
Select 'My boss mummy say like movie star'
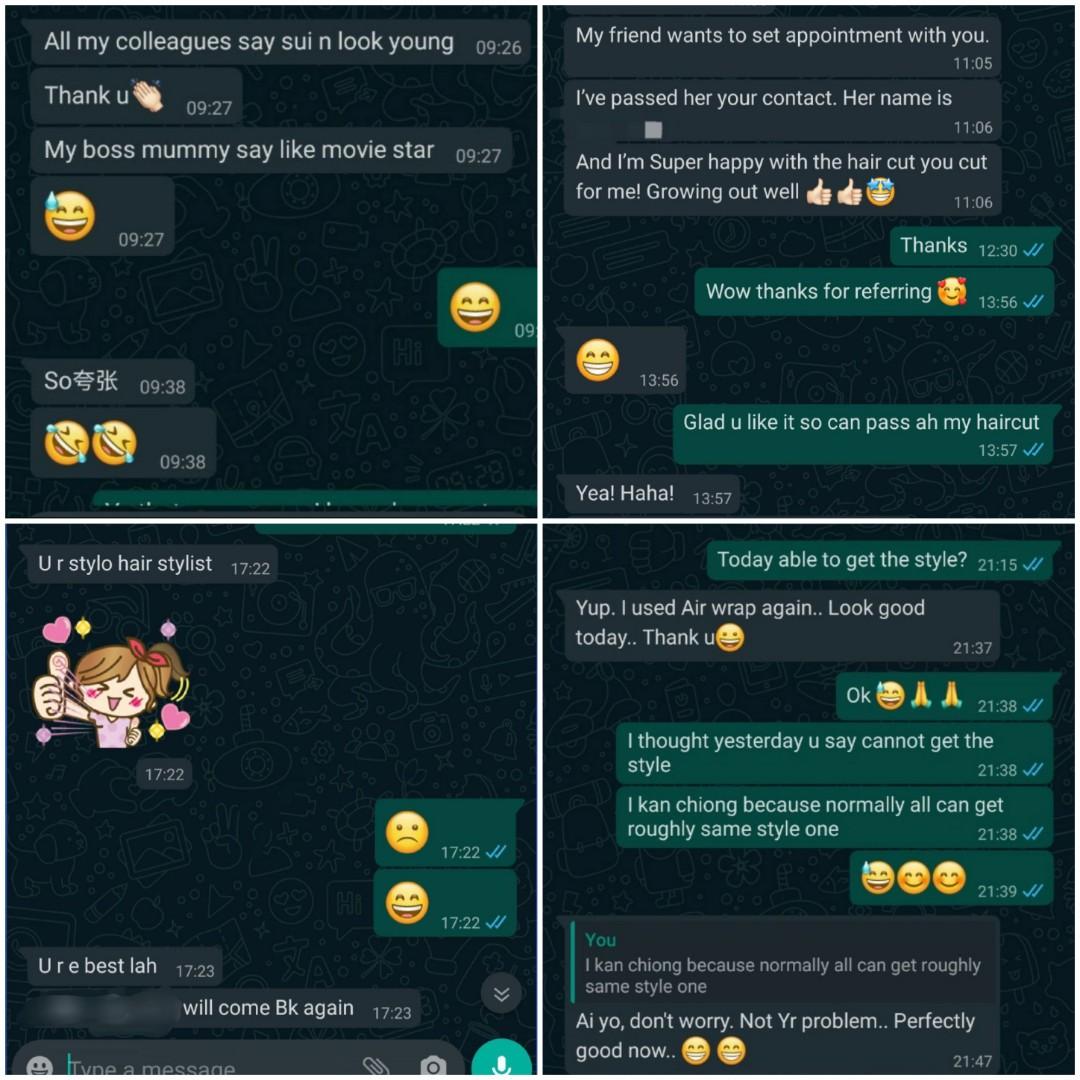coord(271,151)
